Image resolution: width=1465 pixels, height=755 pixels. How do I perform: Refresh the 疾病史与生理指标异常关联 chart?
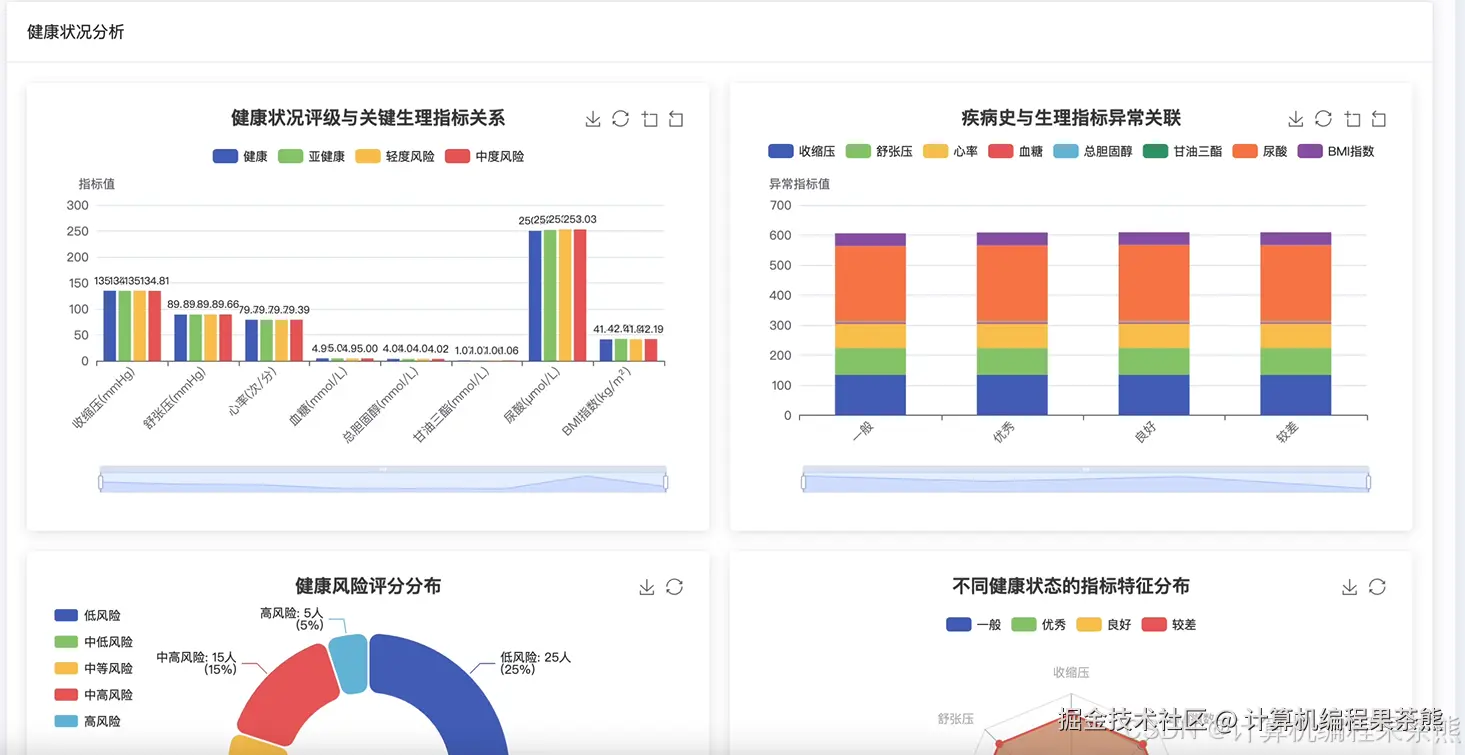[1323, 119]
